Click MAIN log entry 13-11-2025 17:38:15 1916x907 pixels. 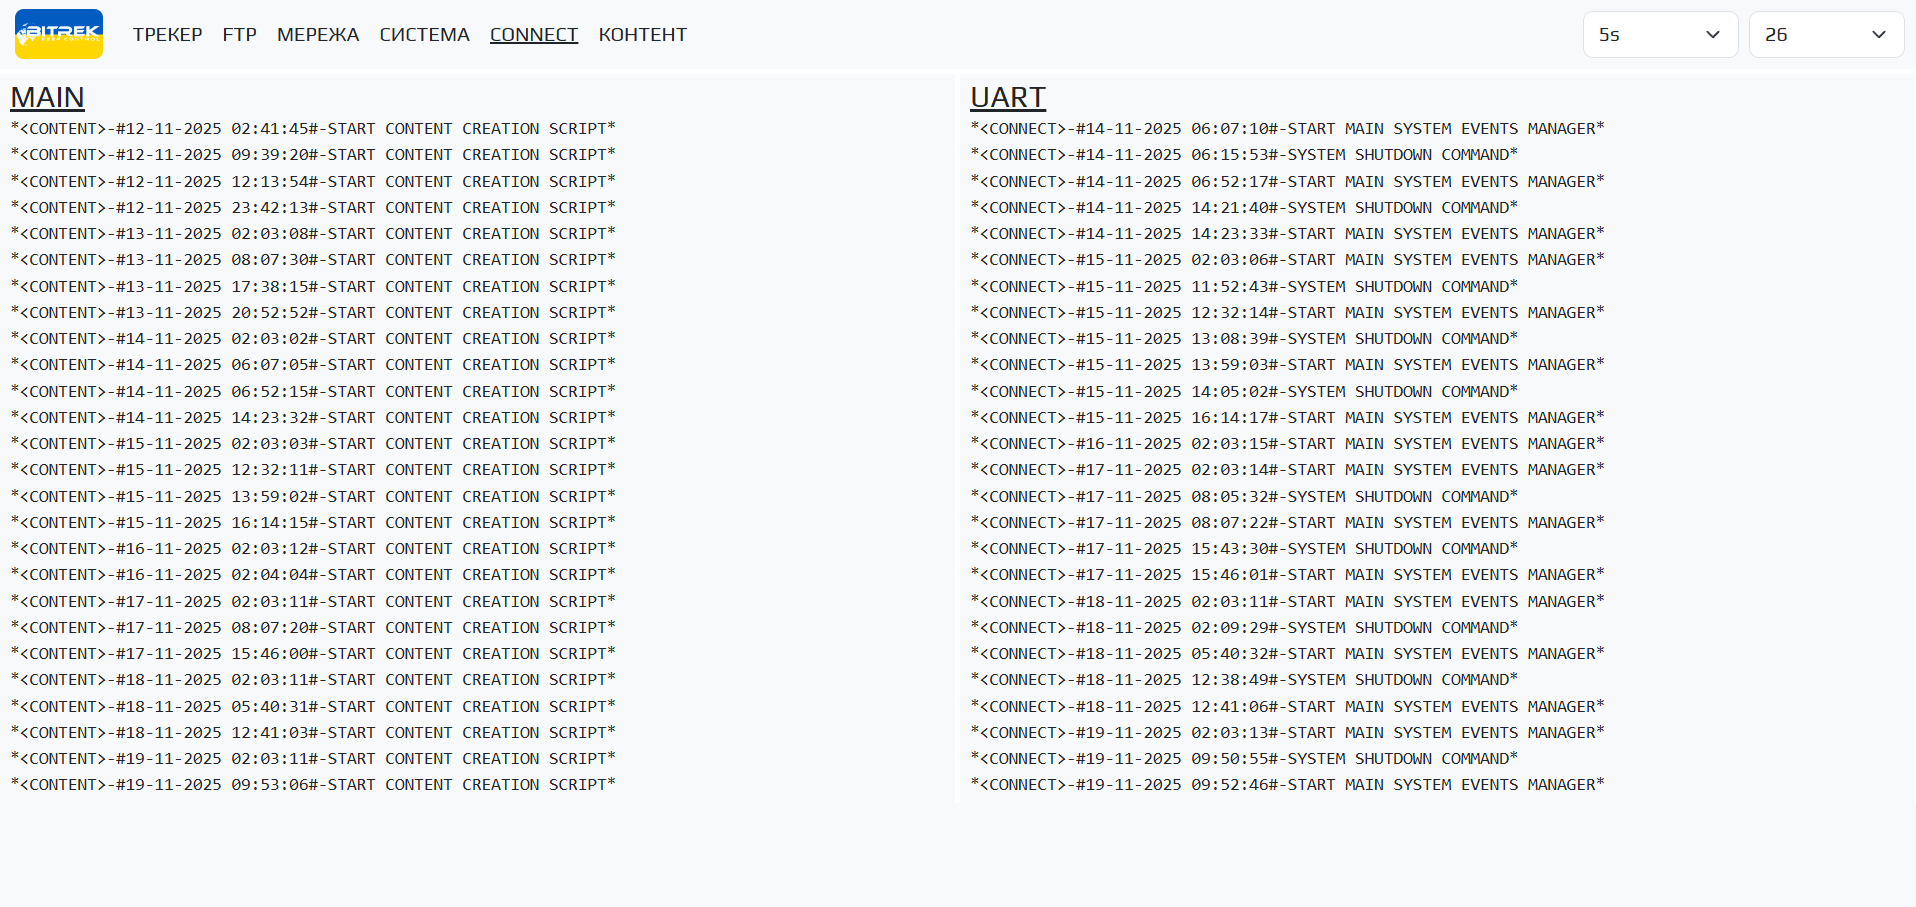pyautogui.click(x=313, y=286)
